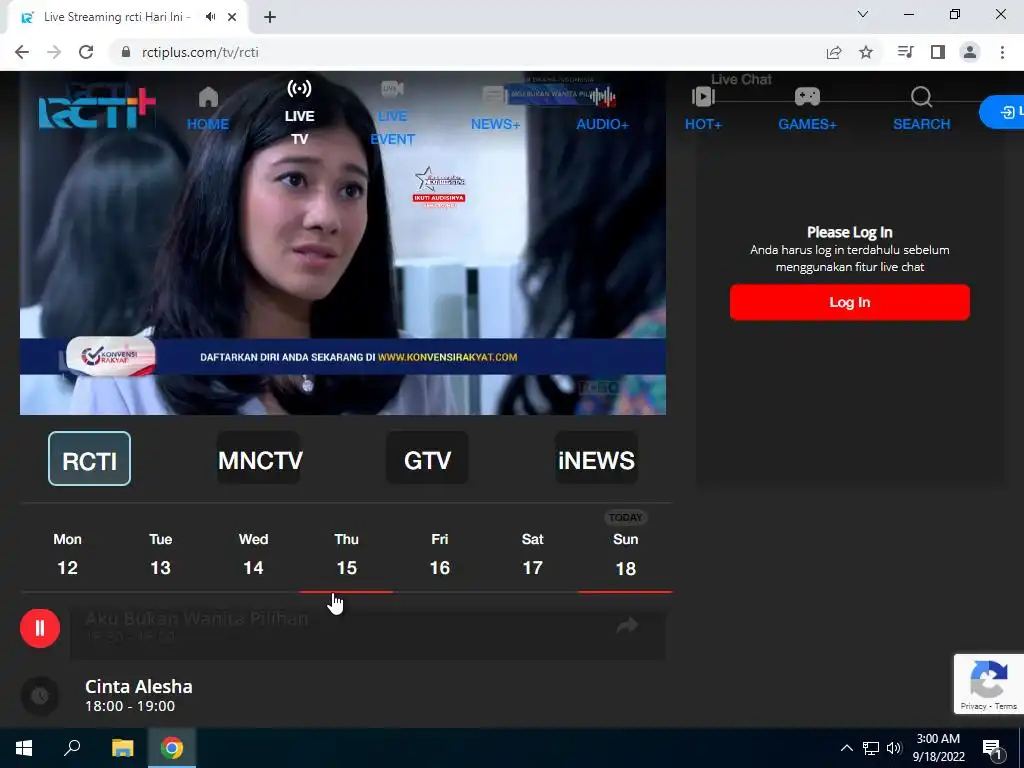The image size is (1024, 768).
Task: Select Mon 12 in schedule
Action: click(x=67, y=554)
